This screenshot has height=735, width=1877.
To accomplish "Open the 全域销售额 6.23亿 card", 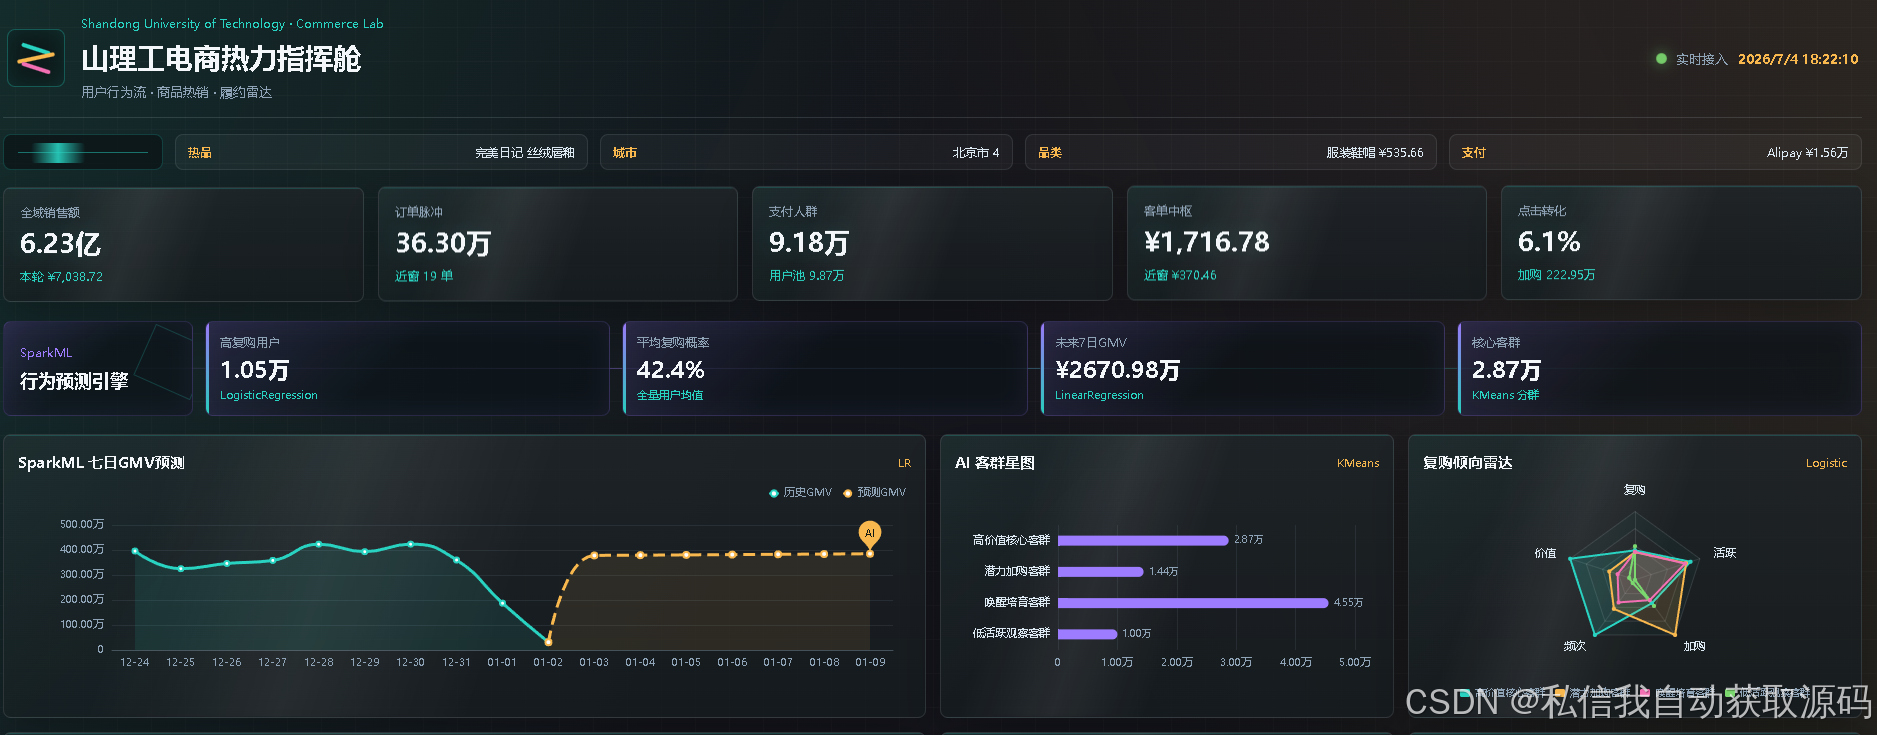I will (183, 244).
